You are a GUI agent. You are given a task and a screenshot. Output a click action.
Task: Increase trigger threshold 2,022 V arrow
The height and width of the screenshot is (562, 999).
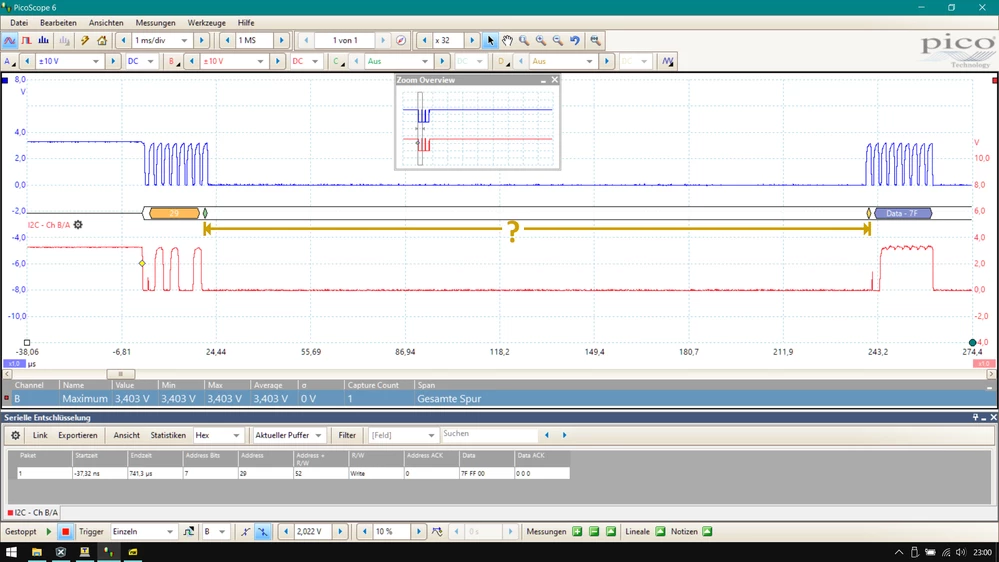tap(340, 531)
